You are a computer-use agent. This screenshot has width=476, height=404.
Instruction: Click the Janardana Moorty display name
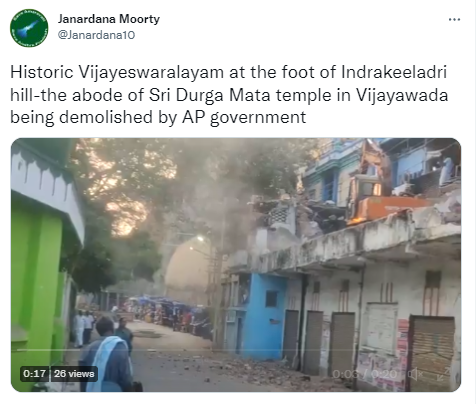(109, 19)
